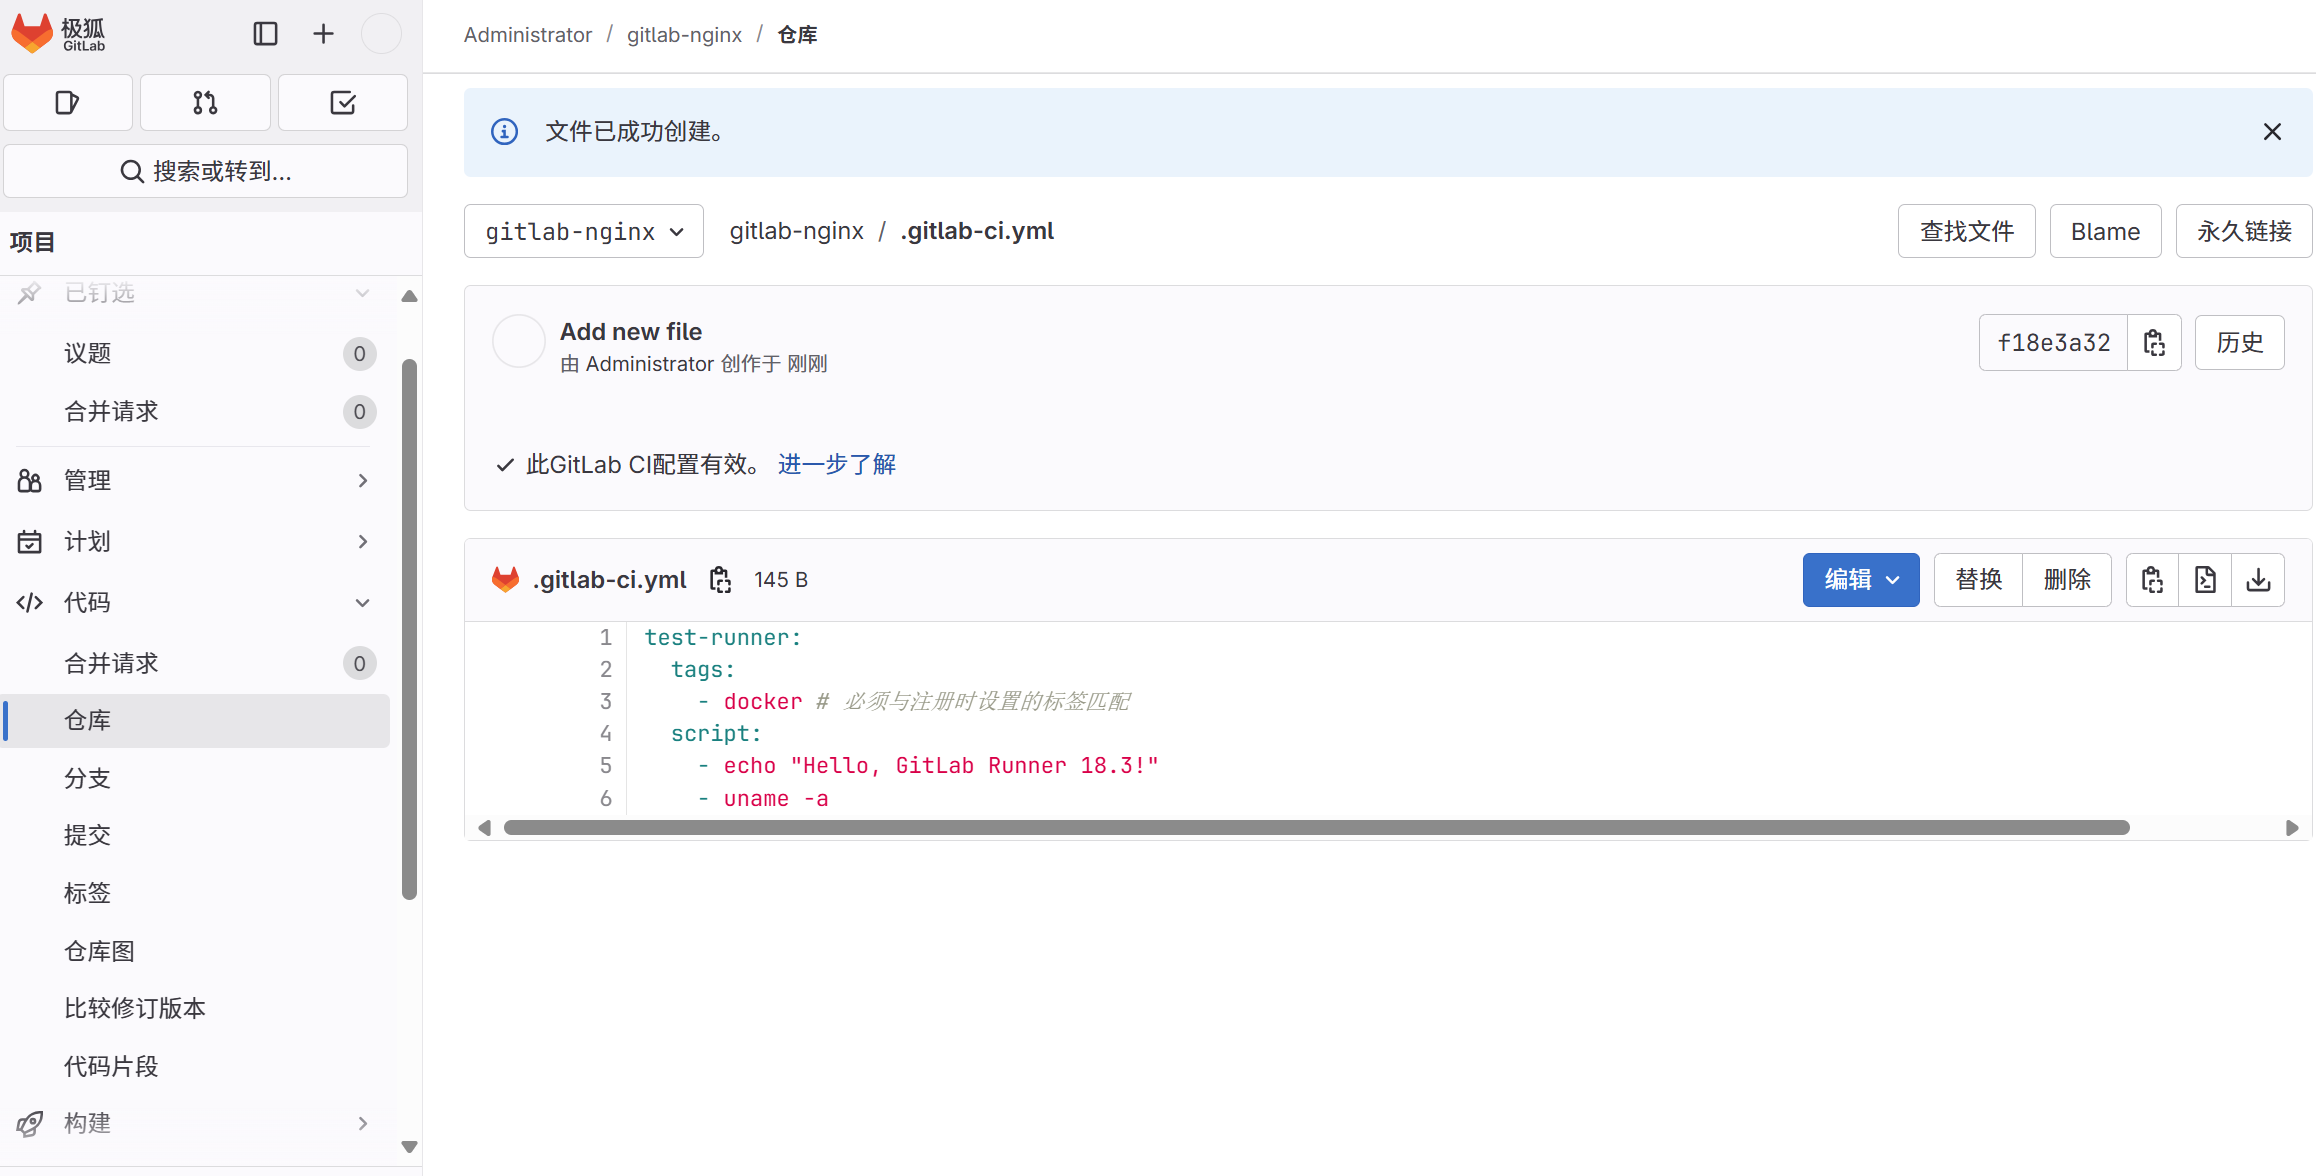Copy file contents icon
The height and width of the screenshot is (1176, 2316).
pos(2152,580)
